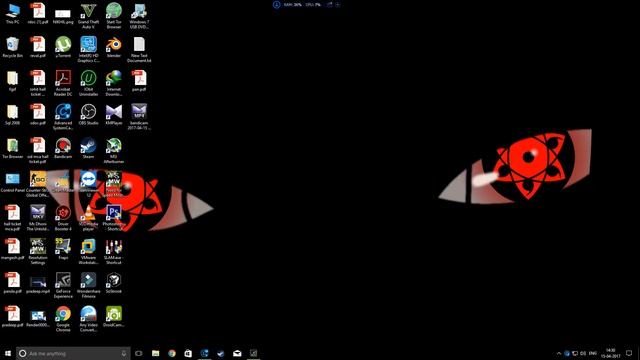Expand the system tray hidden icons arrow
Screen dimensions: 640x360
point(559,353)
